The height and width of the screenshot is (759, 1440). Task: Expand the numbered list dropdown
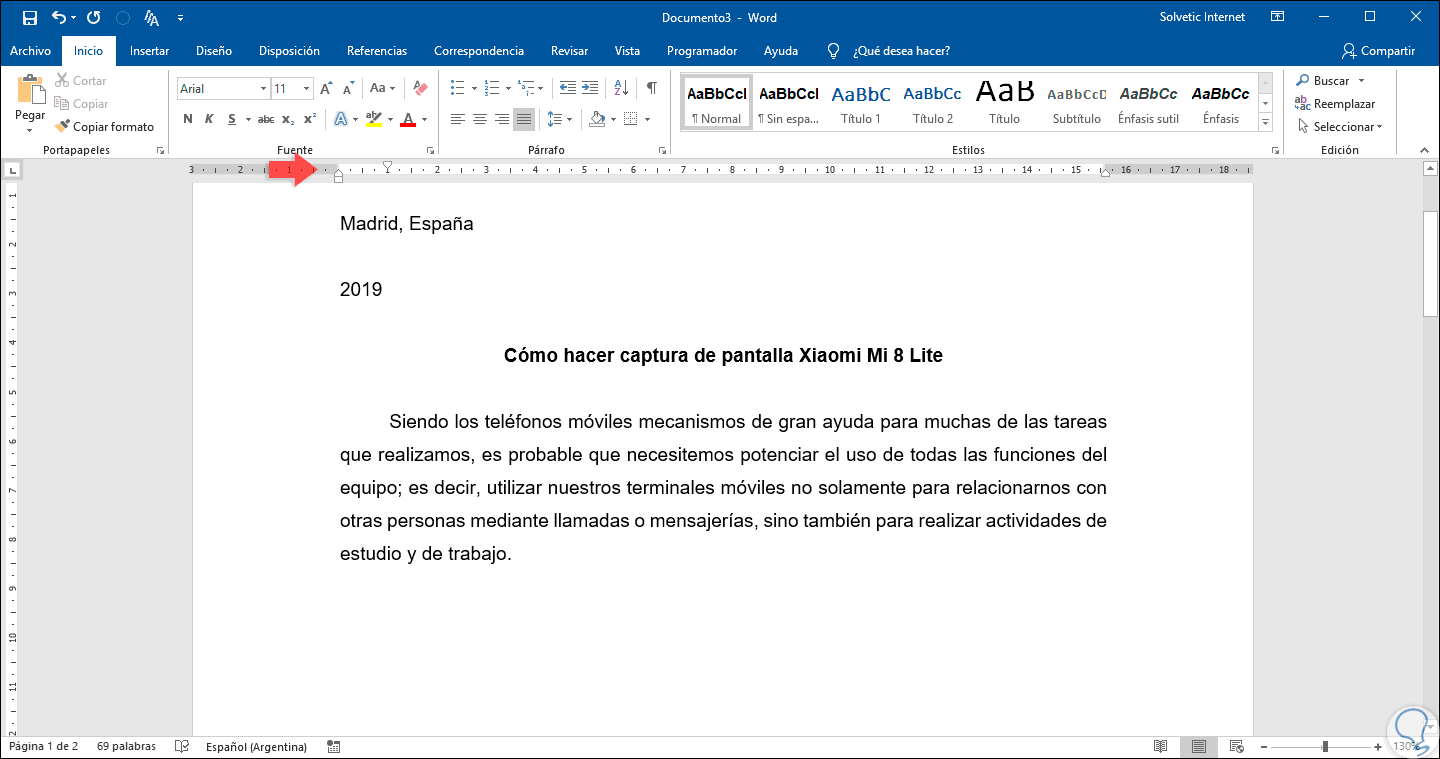pyautogui.click(x=508, y=88)
